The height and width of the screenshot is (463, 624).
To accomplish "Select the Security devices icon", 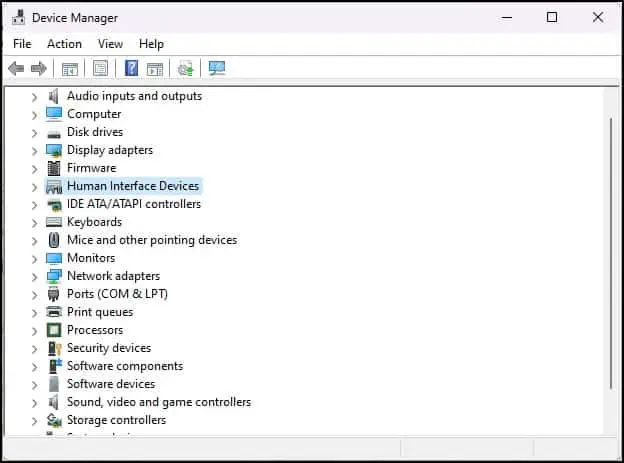I will click(54, 348).
